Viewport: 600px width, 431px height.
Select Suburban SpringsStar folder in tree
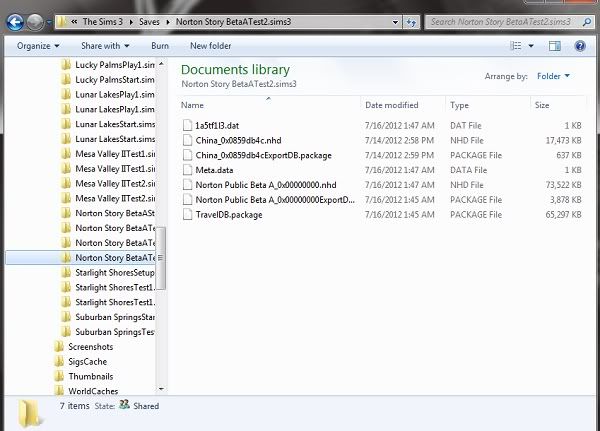point(115,317)
